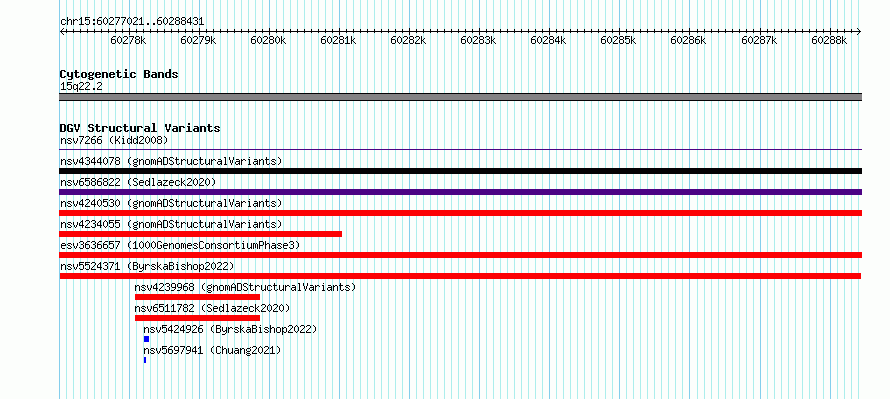Select the nsv5424926 small blue marker

(146, 339)
